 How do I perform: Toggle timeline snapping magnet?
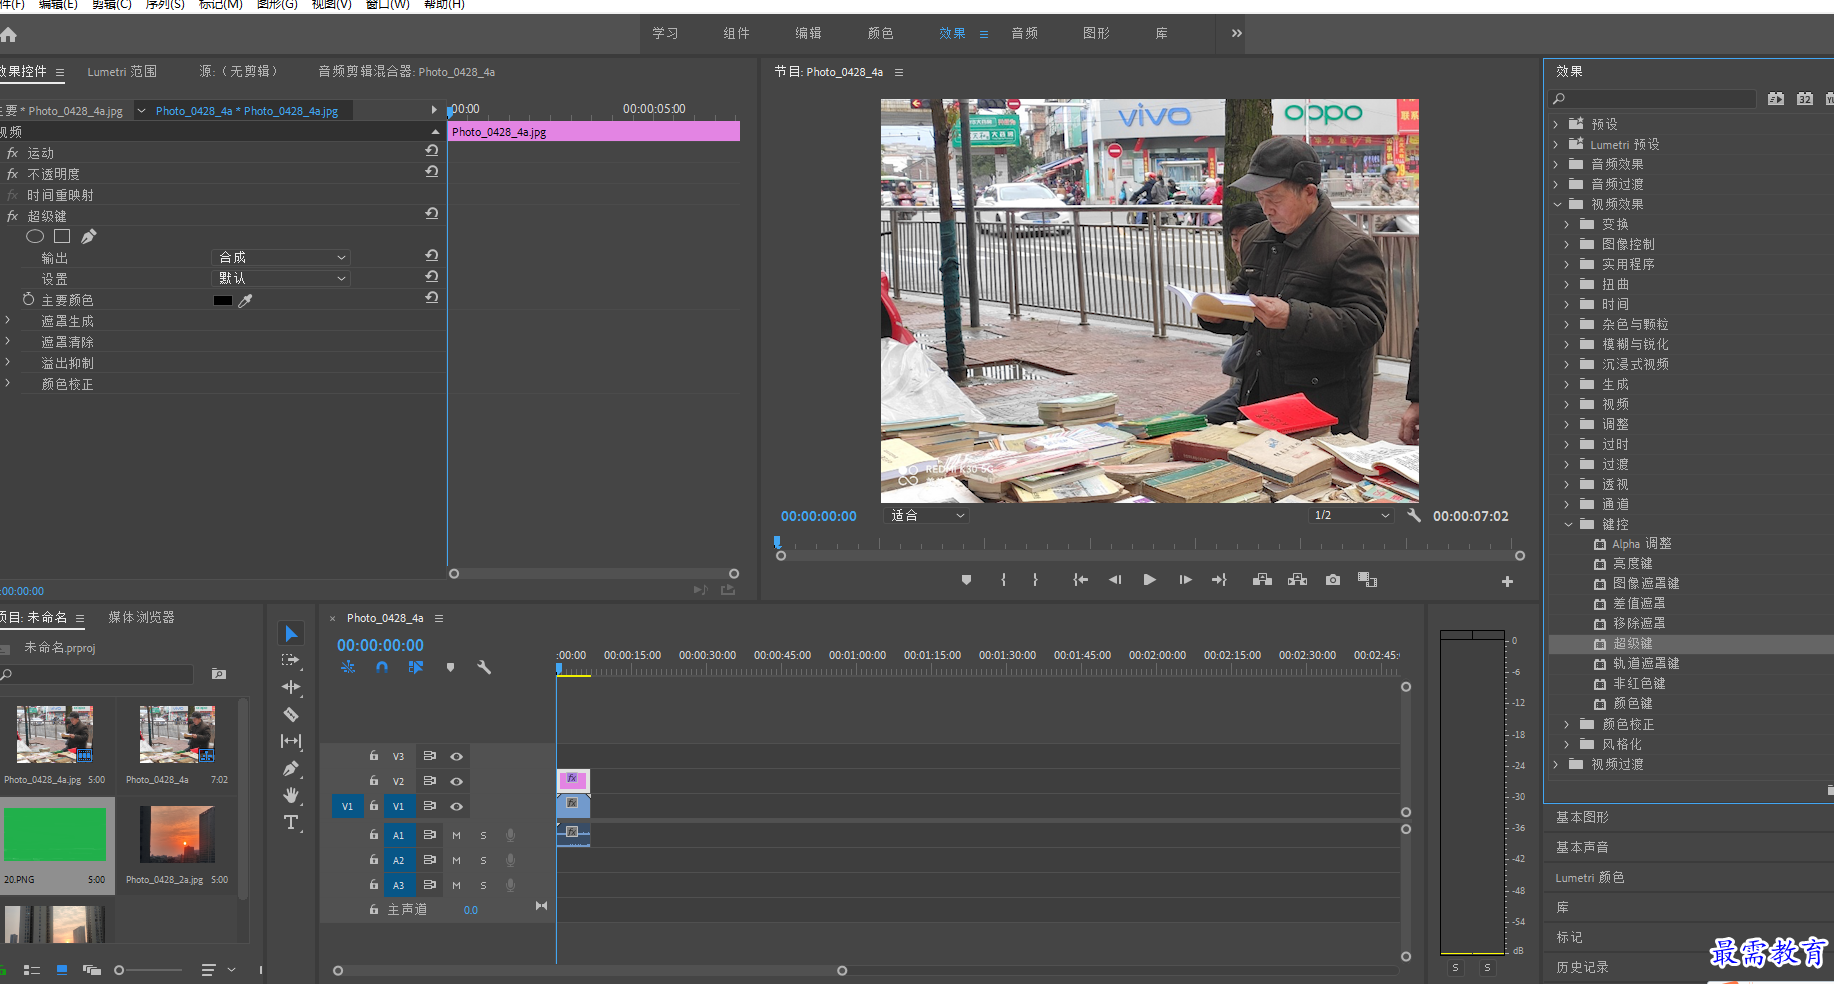pyautogui.click(x=382, y=667)
